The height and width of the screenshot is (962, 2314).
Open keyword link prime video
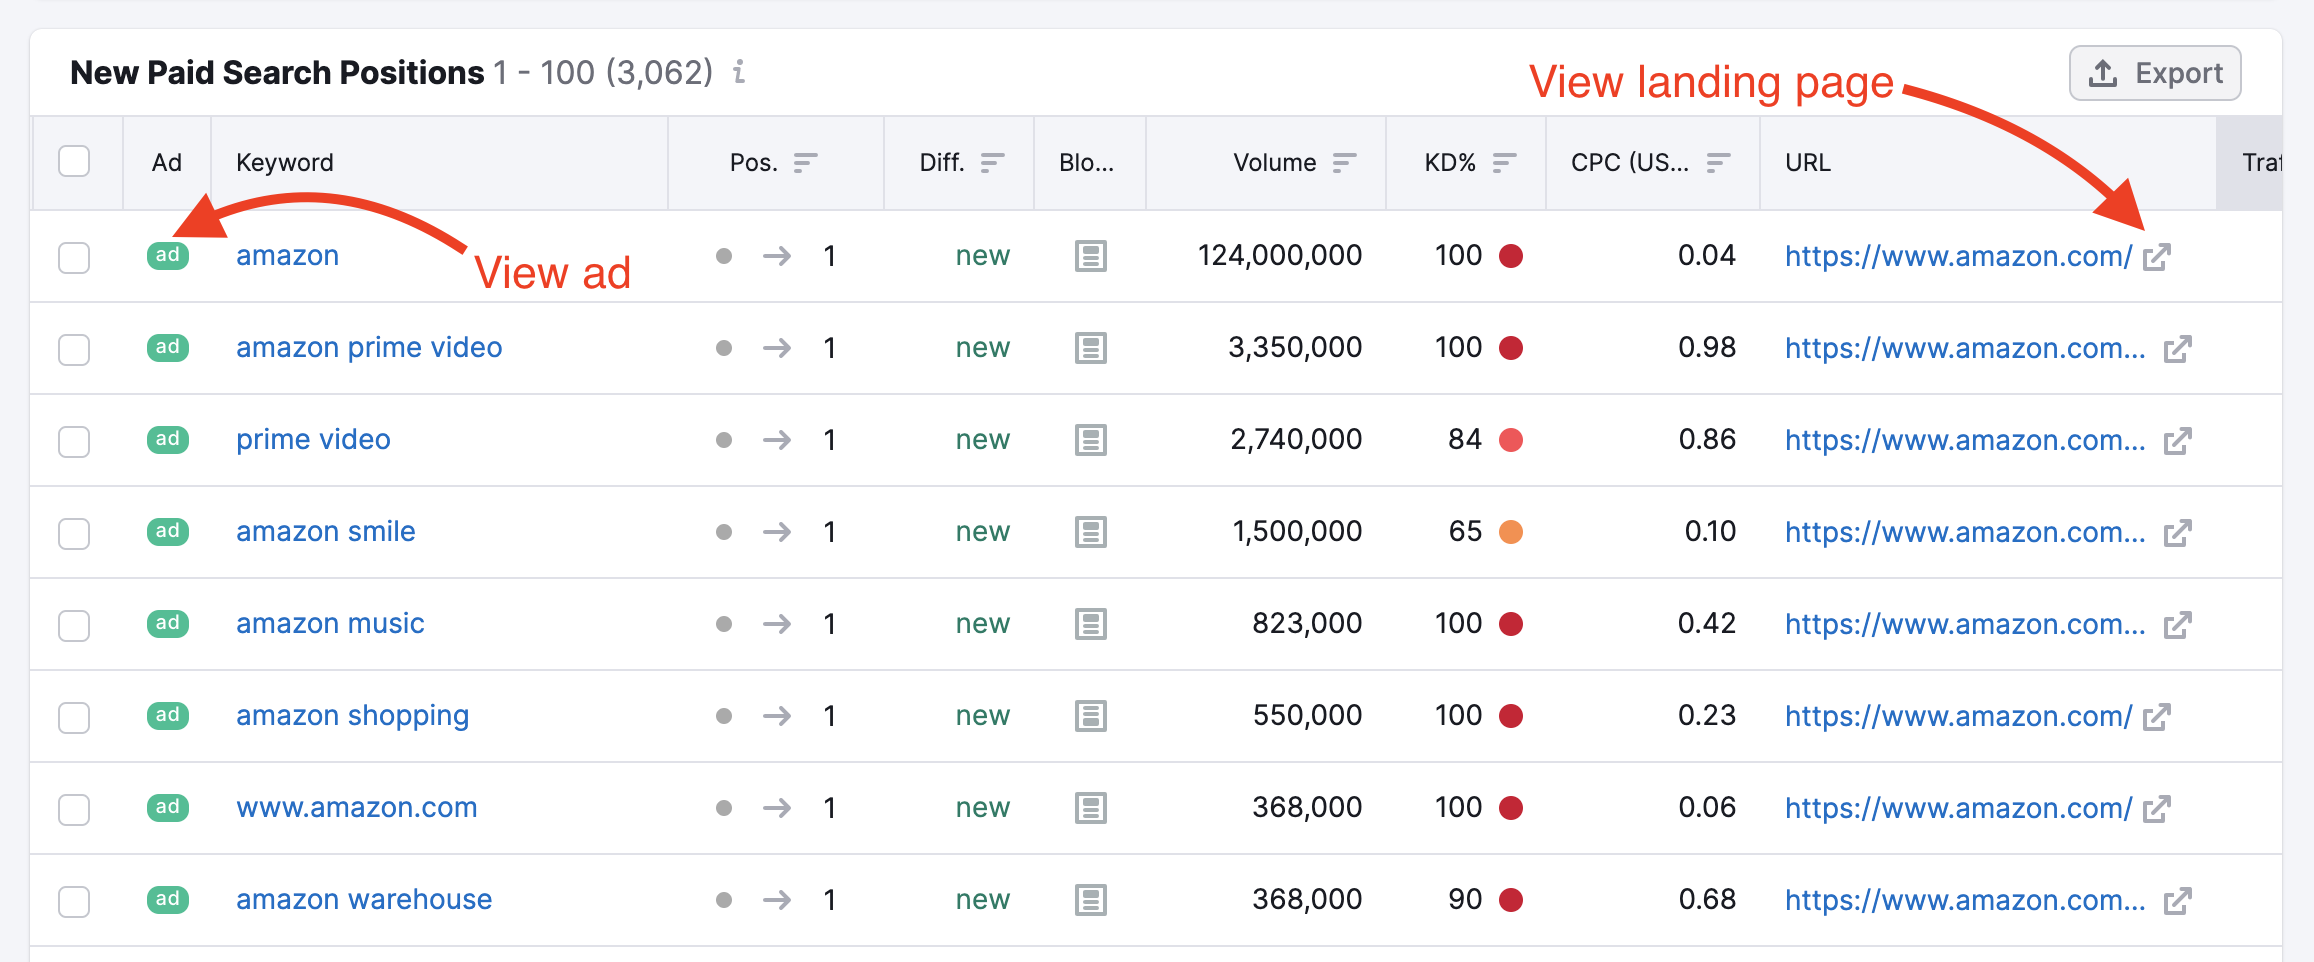pyautogui.click(x=313, y=439)
